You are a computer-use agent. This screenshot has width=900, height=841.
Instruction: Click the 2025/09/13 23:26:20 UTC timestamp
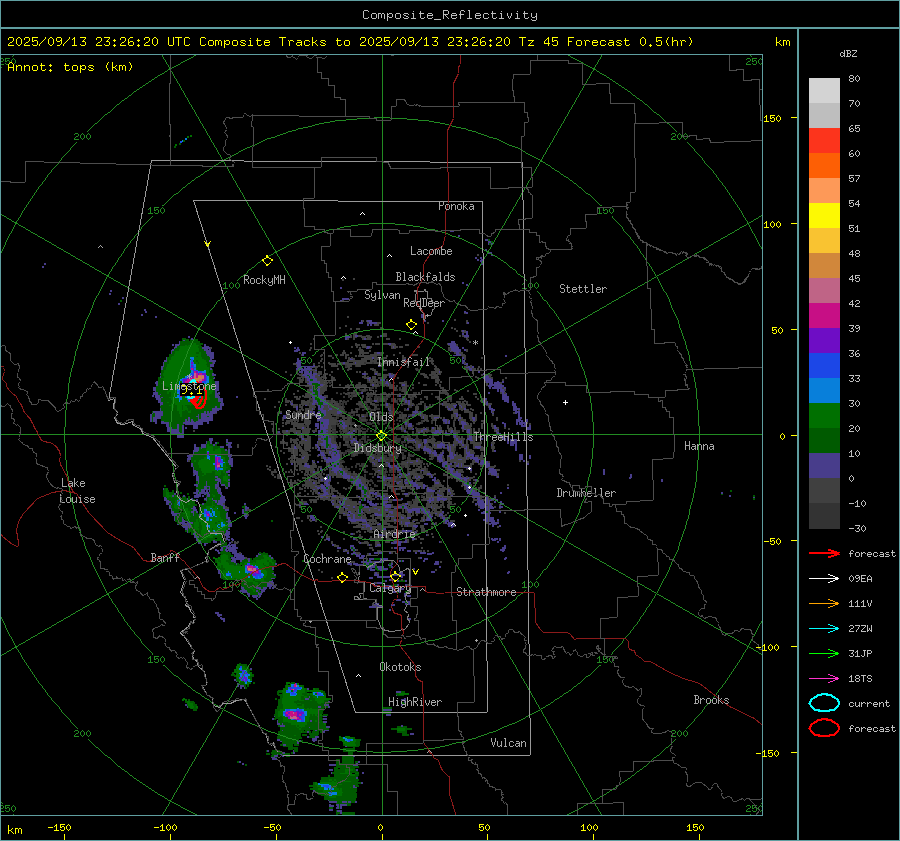(99, 42)
